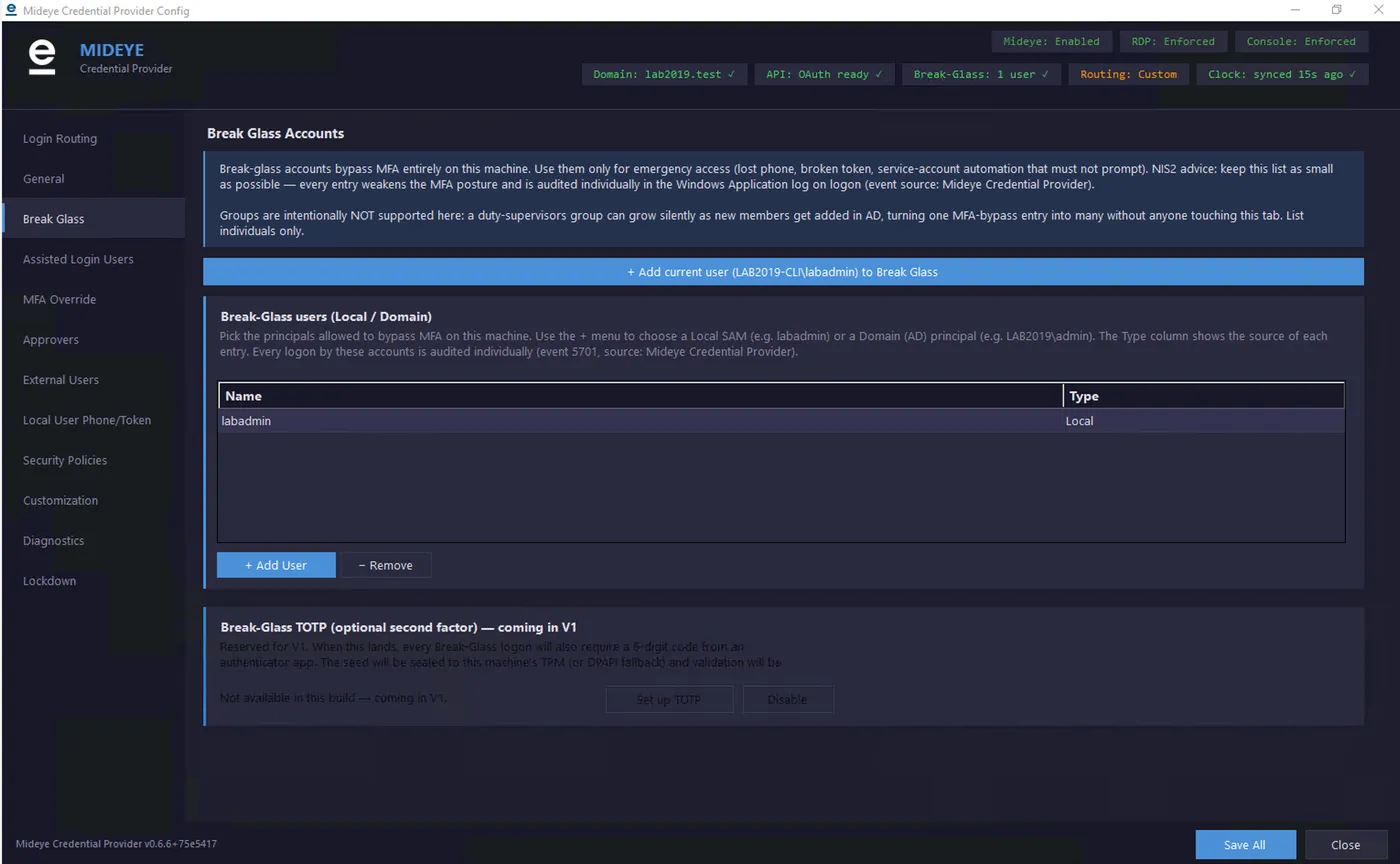Image resolution: width=1400 pixels, height=864 pixels.
Task: Open the Login Routing section
Action: [x=93, y=138]
